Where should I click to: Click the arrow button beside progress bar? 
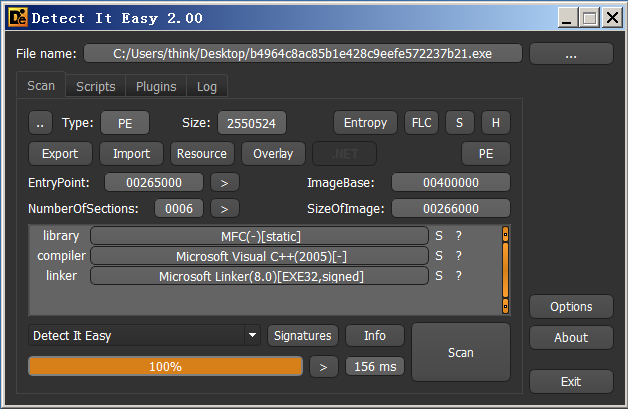coord(324,367)
